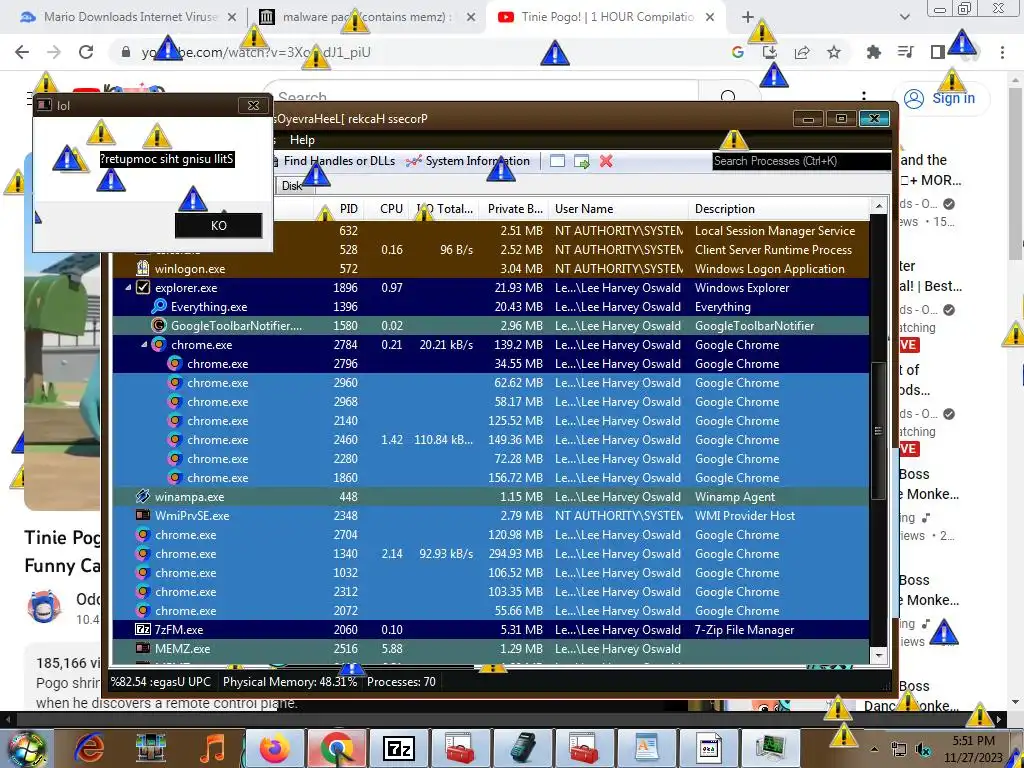
Task: Click the find window icon in Process Hacker toolbar
Action: tap(557, 161)
